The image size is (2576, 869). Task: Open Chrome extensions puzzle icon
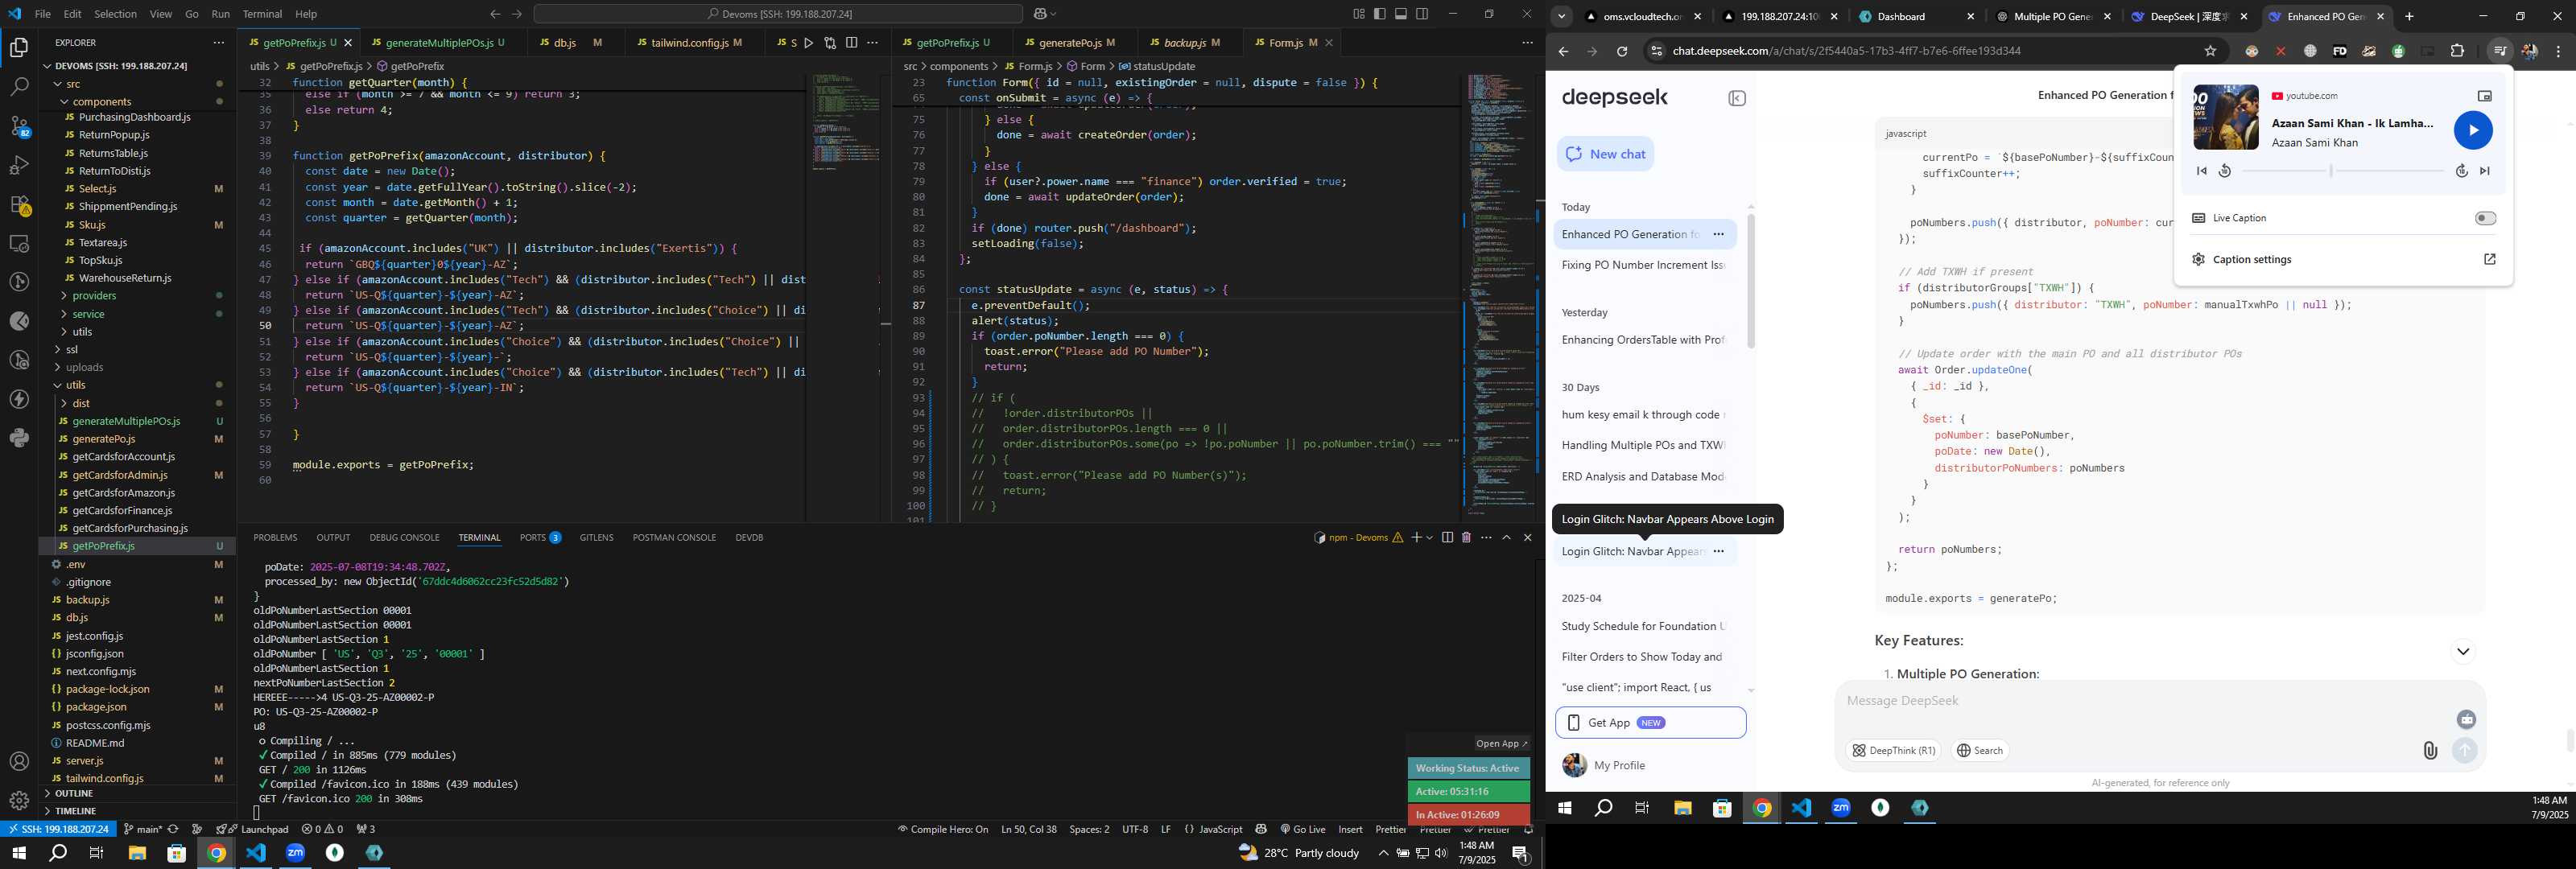pyautogui.click(x=2457, y=51)
